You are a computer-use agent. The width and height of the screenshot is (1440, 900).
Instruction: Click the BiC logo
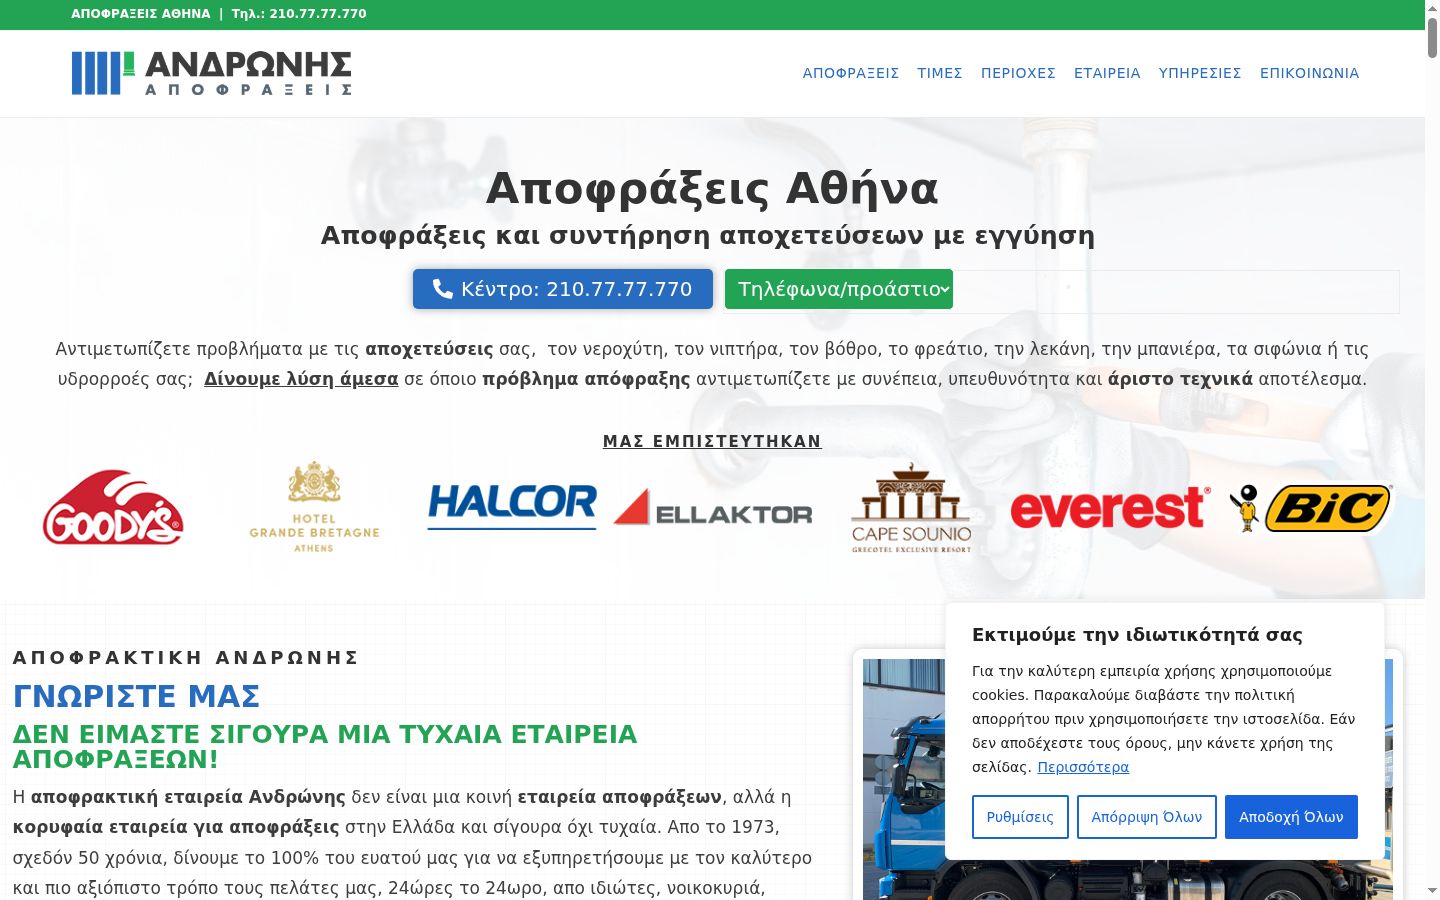click(1310, 508)
